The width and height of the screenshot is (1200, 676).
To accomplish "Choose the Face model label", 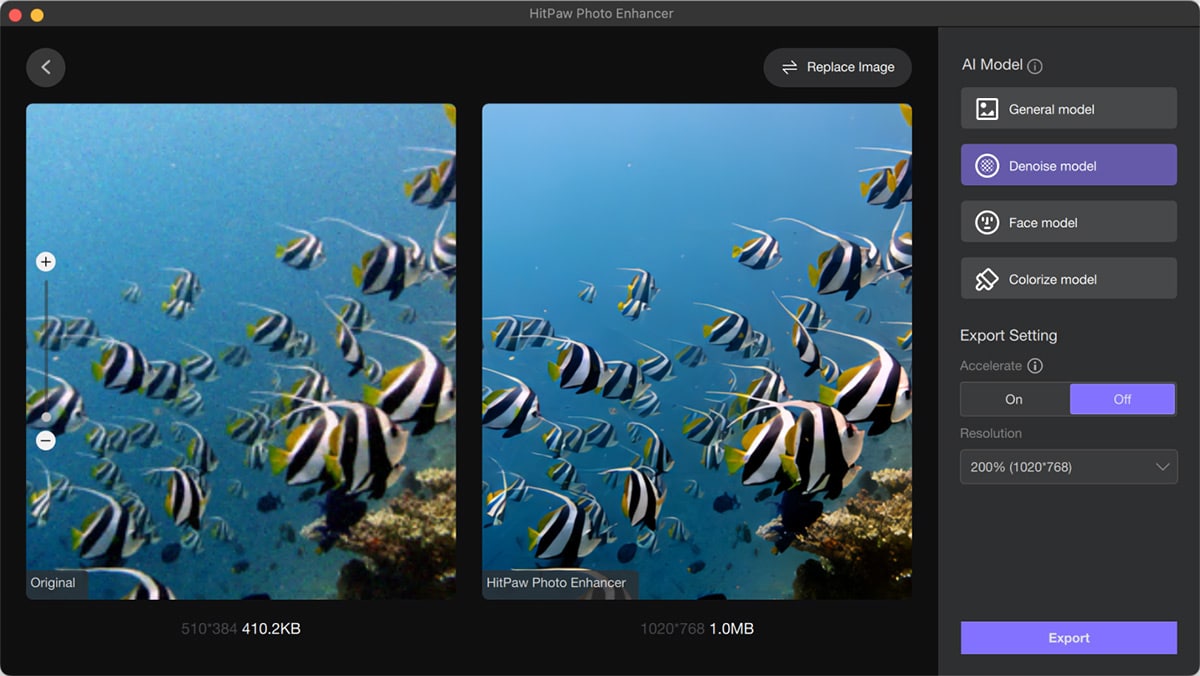I will [x=1043, y=223].
